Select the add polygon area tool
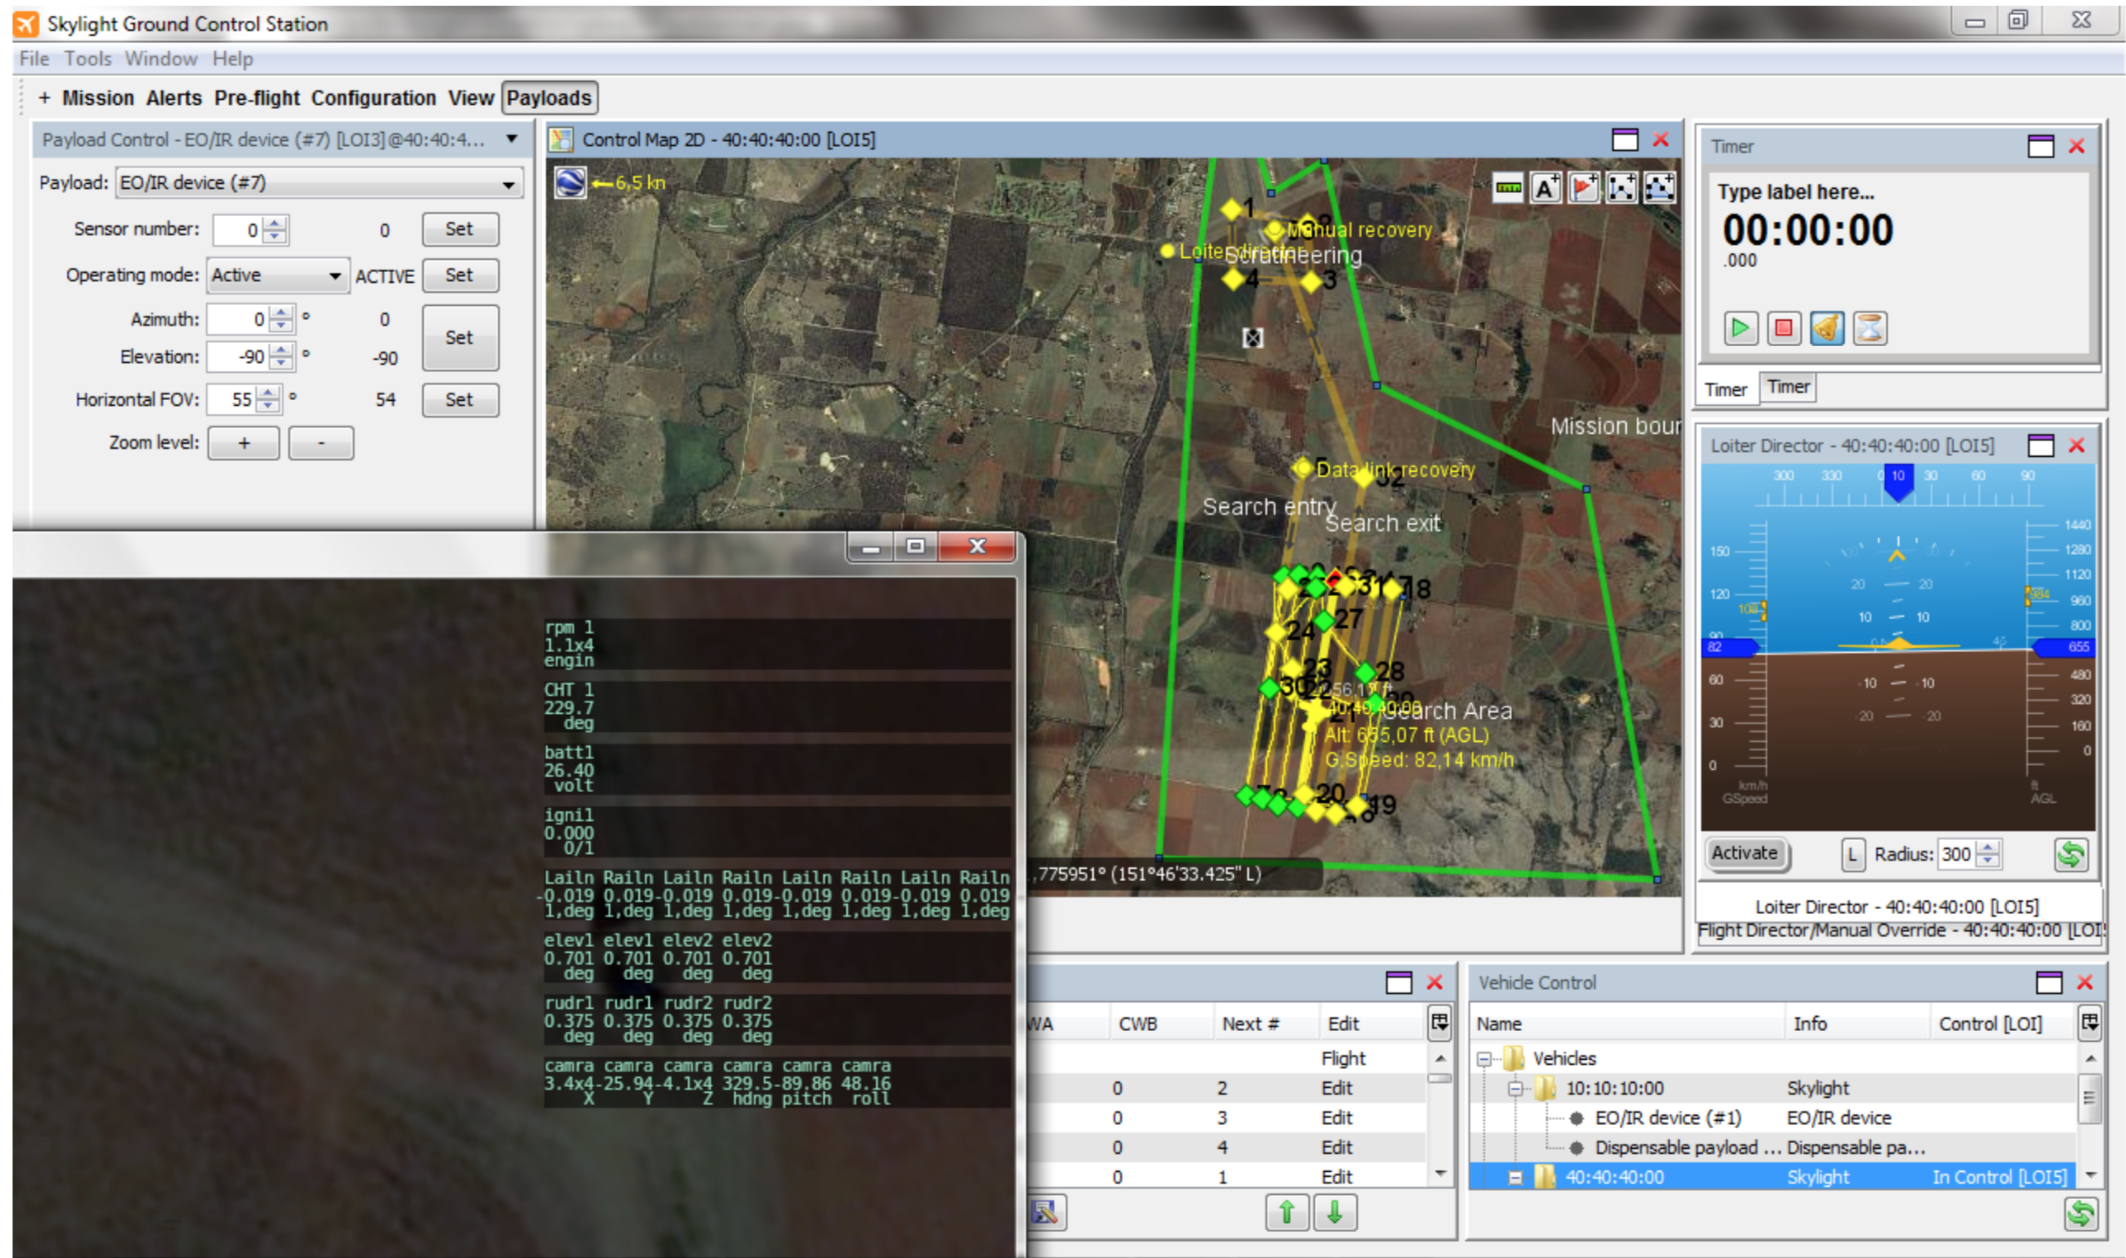Screen dimensions: 2126x1258 pos(1660,188)
